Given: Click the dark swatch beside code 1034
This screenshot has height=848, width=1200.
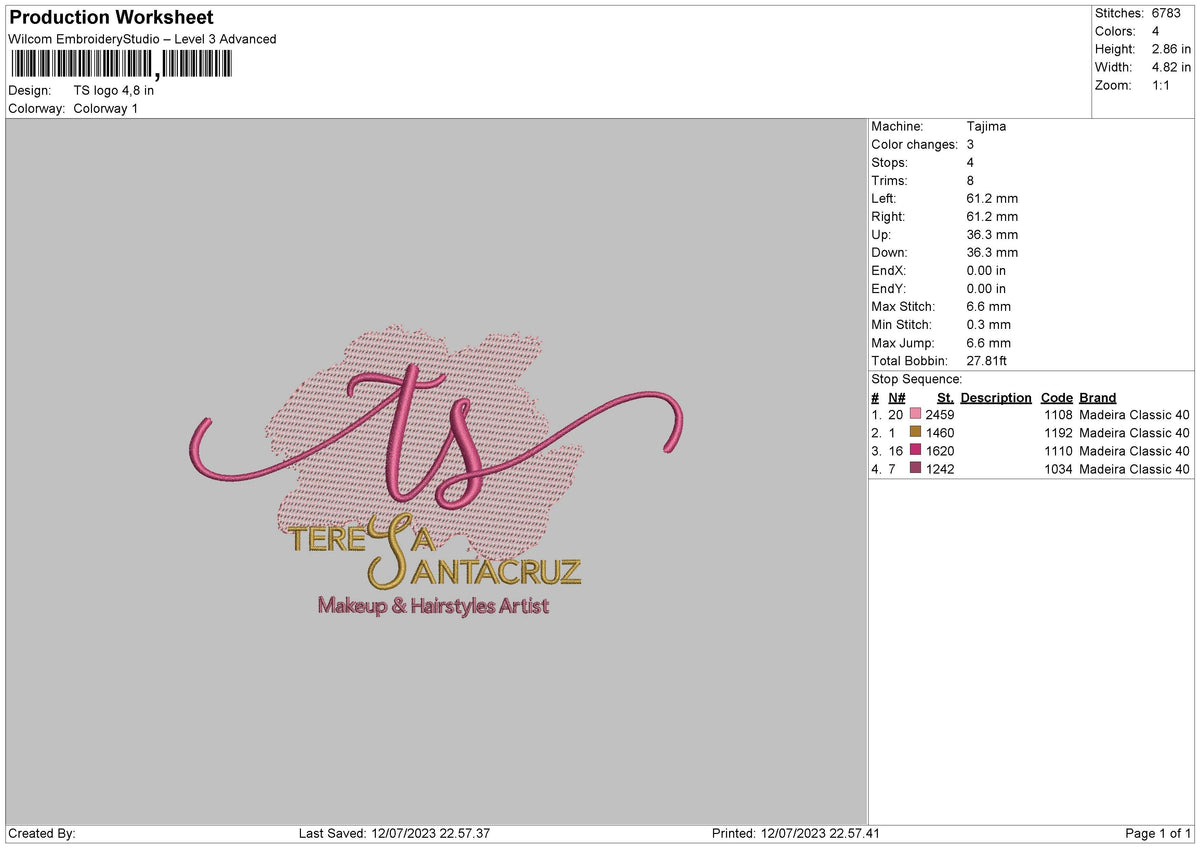Looking at the screenshot, I should (915, 468).
